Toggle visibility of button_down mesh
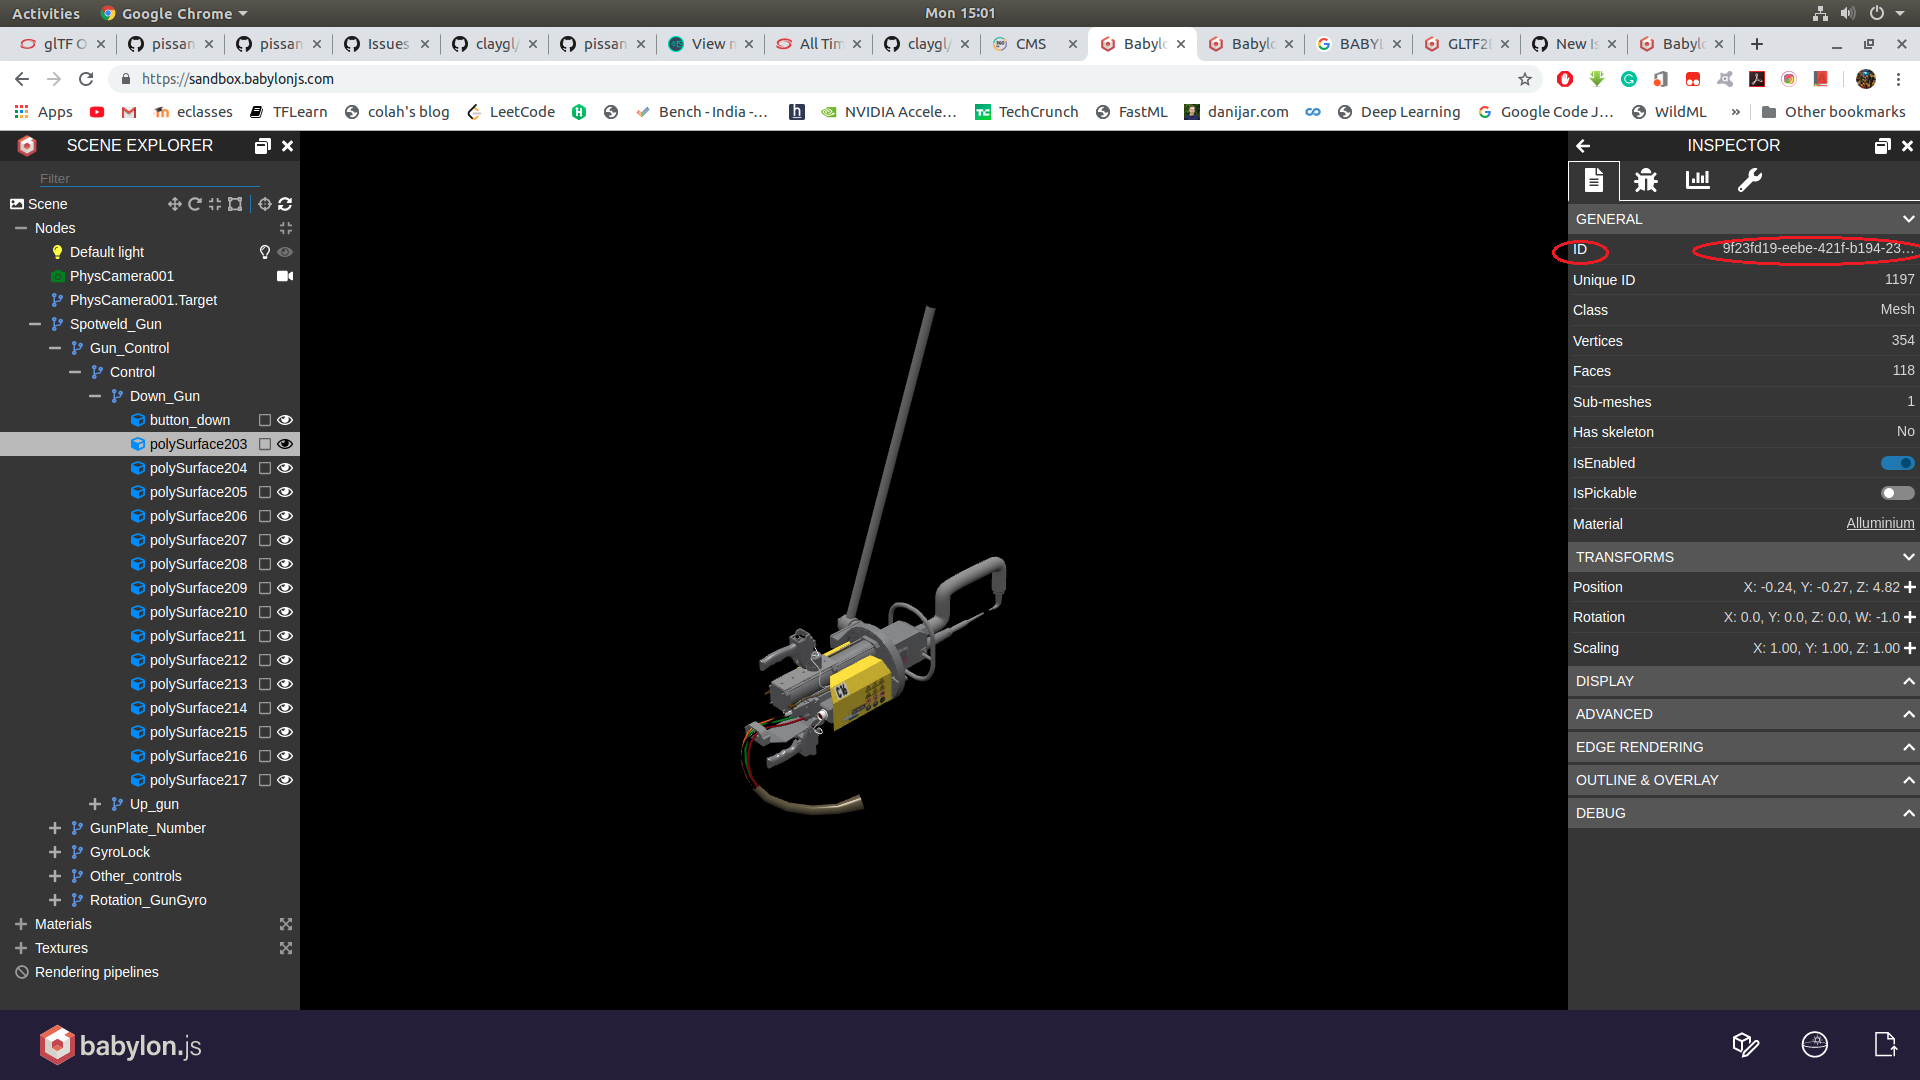Image resolution: width=1920 pixels, height=1080 pixels. pos(285,420)
